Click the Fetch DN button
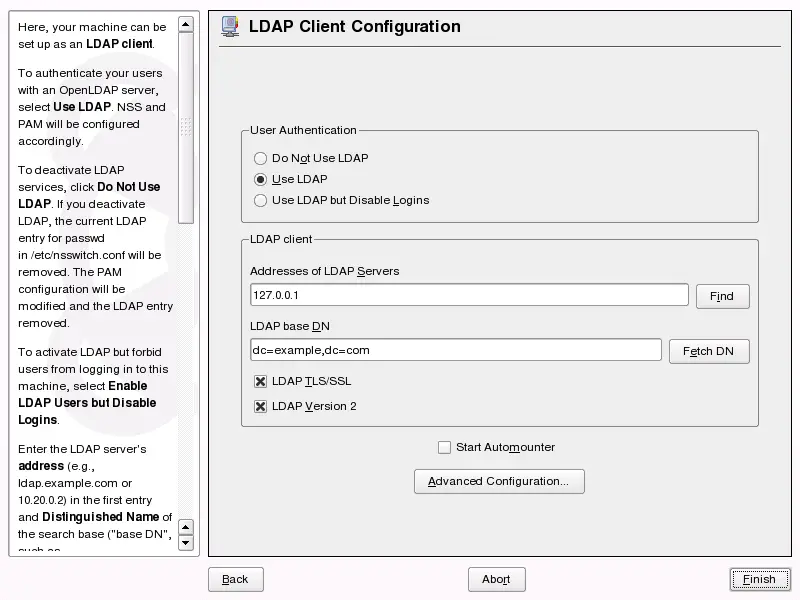This screenshot has width=800, height=600. click(709, 351)
